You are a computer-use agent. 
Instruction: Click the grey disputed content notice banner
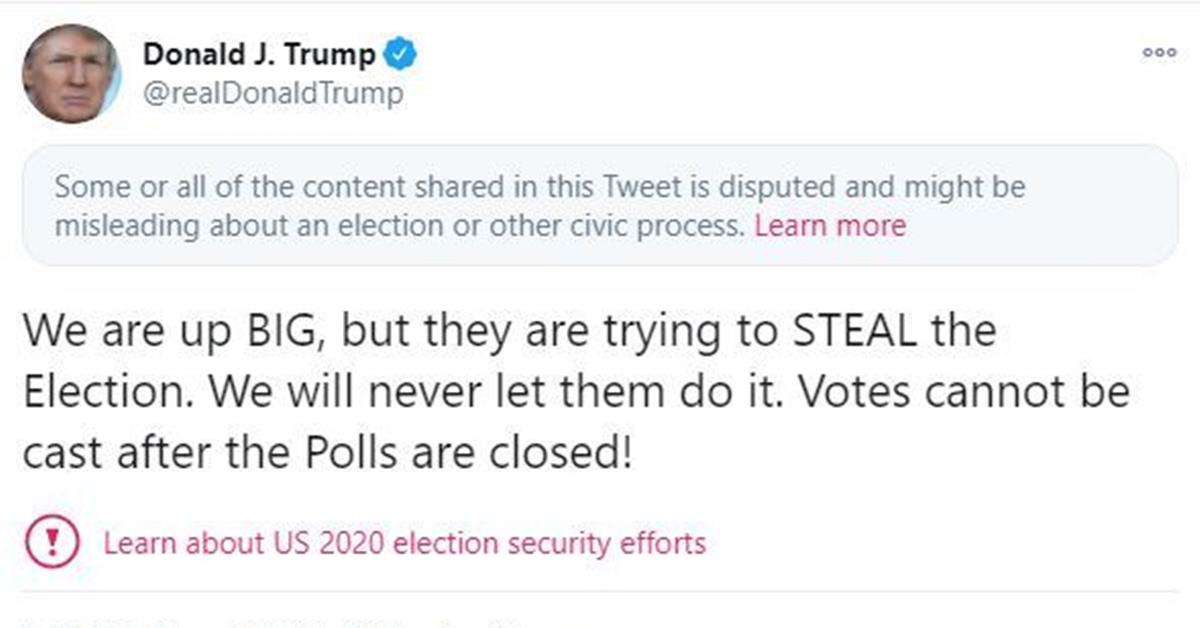600,206
